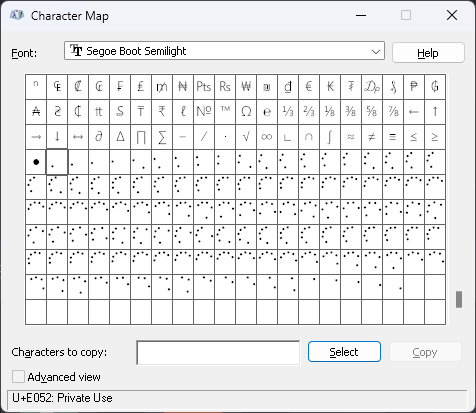Pick the increment Δ character cell
This screenshot has height=413, width=476.
click(x=120, y=137)
